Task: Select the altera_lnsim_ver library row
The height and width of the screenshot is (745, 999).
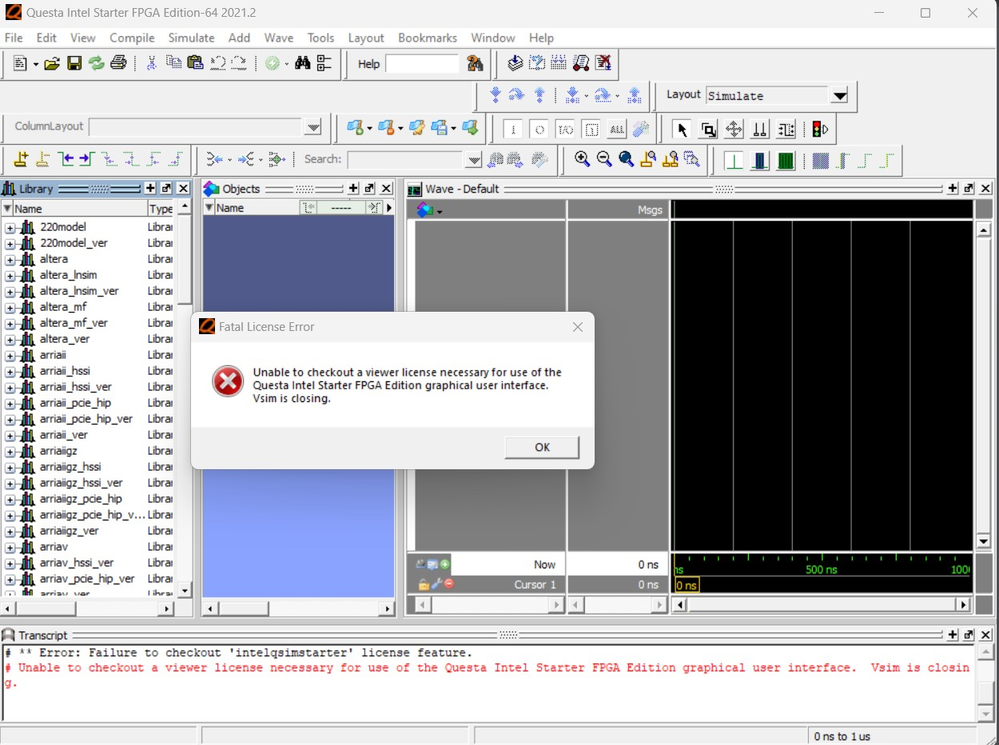Action: 79,291
